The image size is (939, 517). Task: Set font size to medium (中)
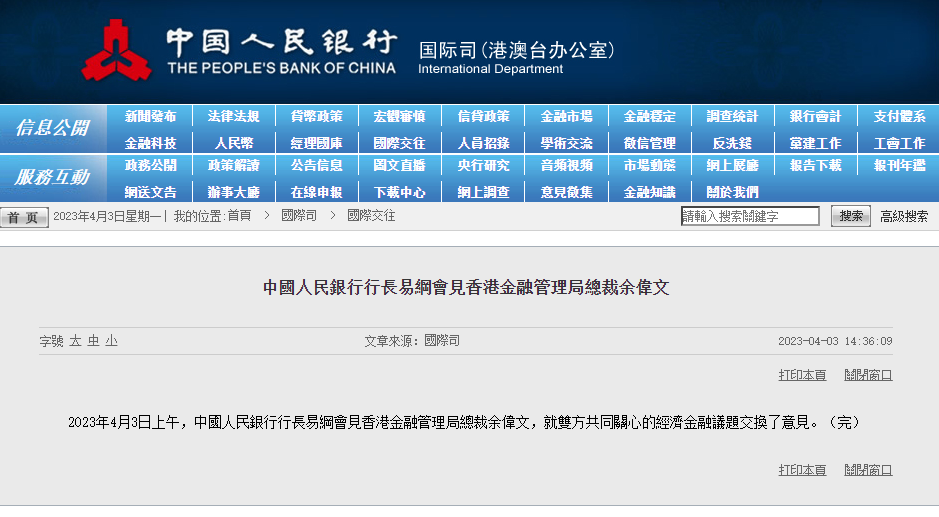pos(93,341)
